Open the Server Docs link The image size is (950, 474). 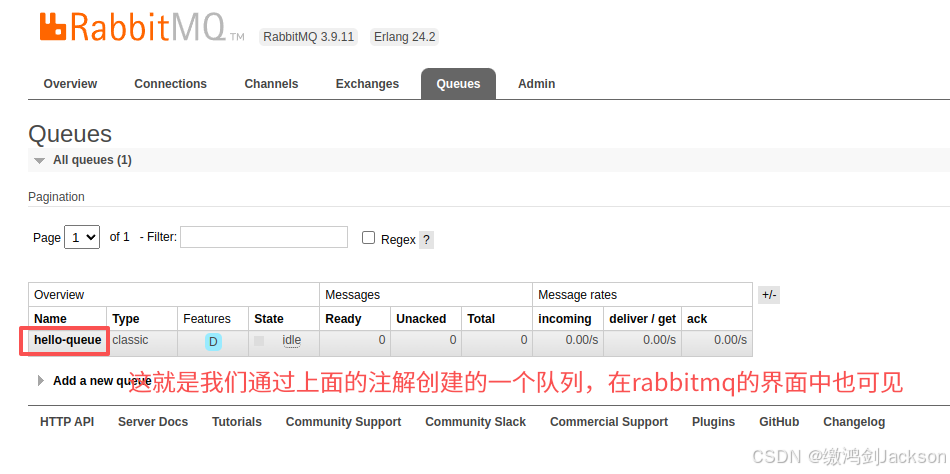153,422
